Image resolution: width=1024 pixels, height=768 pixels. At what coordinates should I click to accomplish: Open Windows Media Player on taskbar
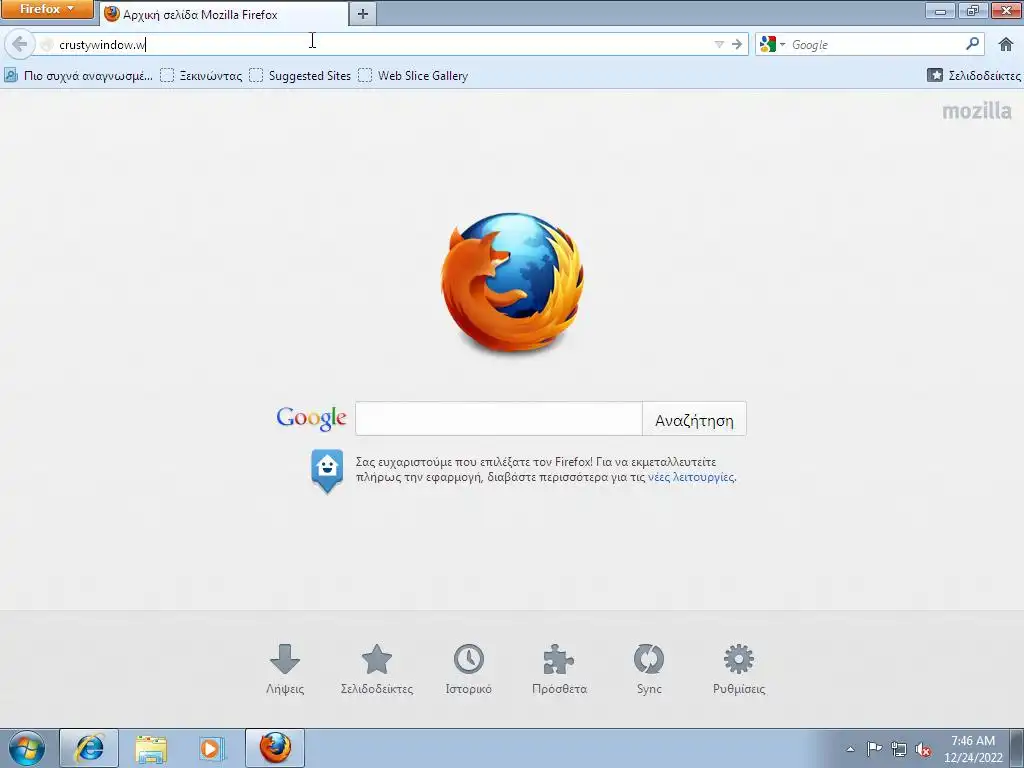(211, 748)
